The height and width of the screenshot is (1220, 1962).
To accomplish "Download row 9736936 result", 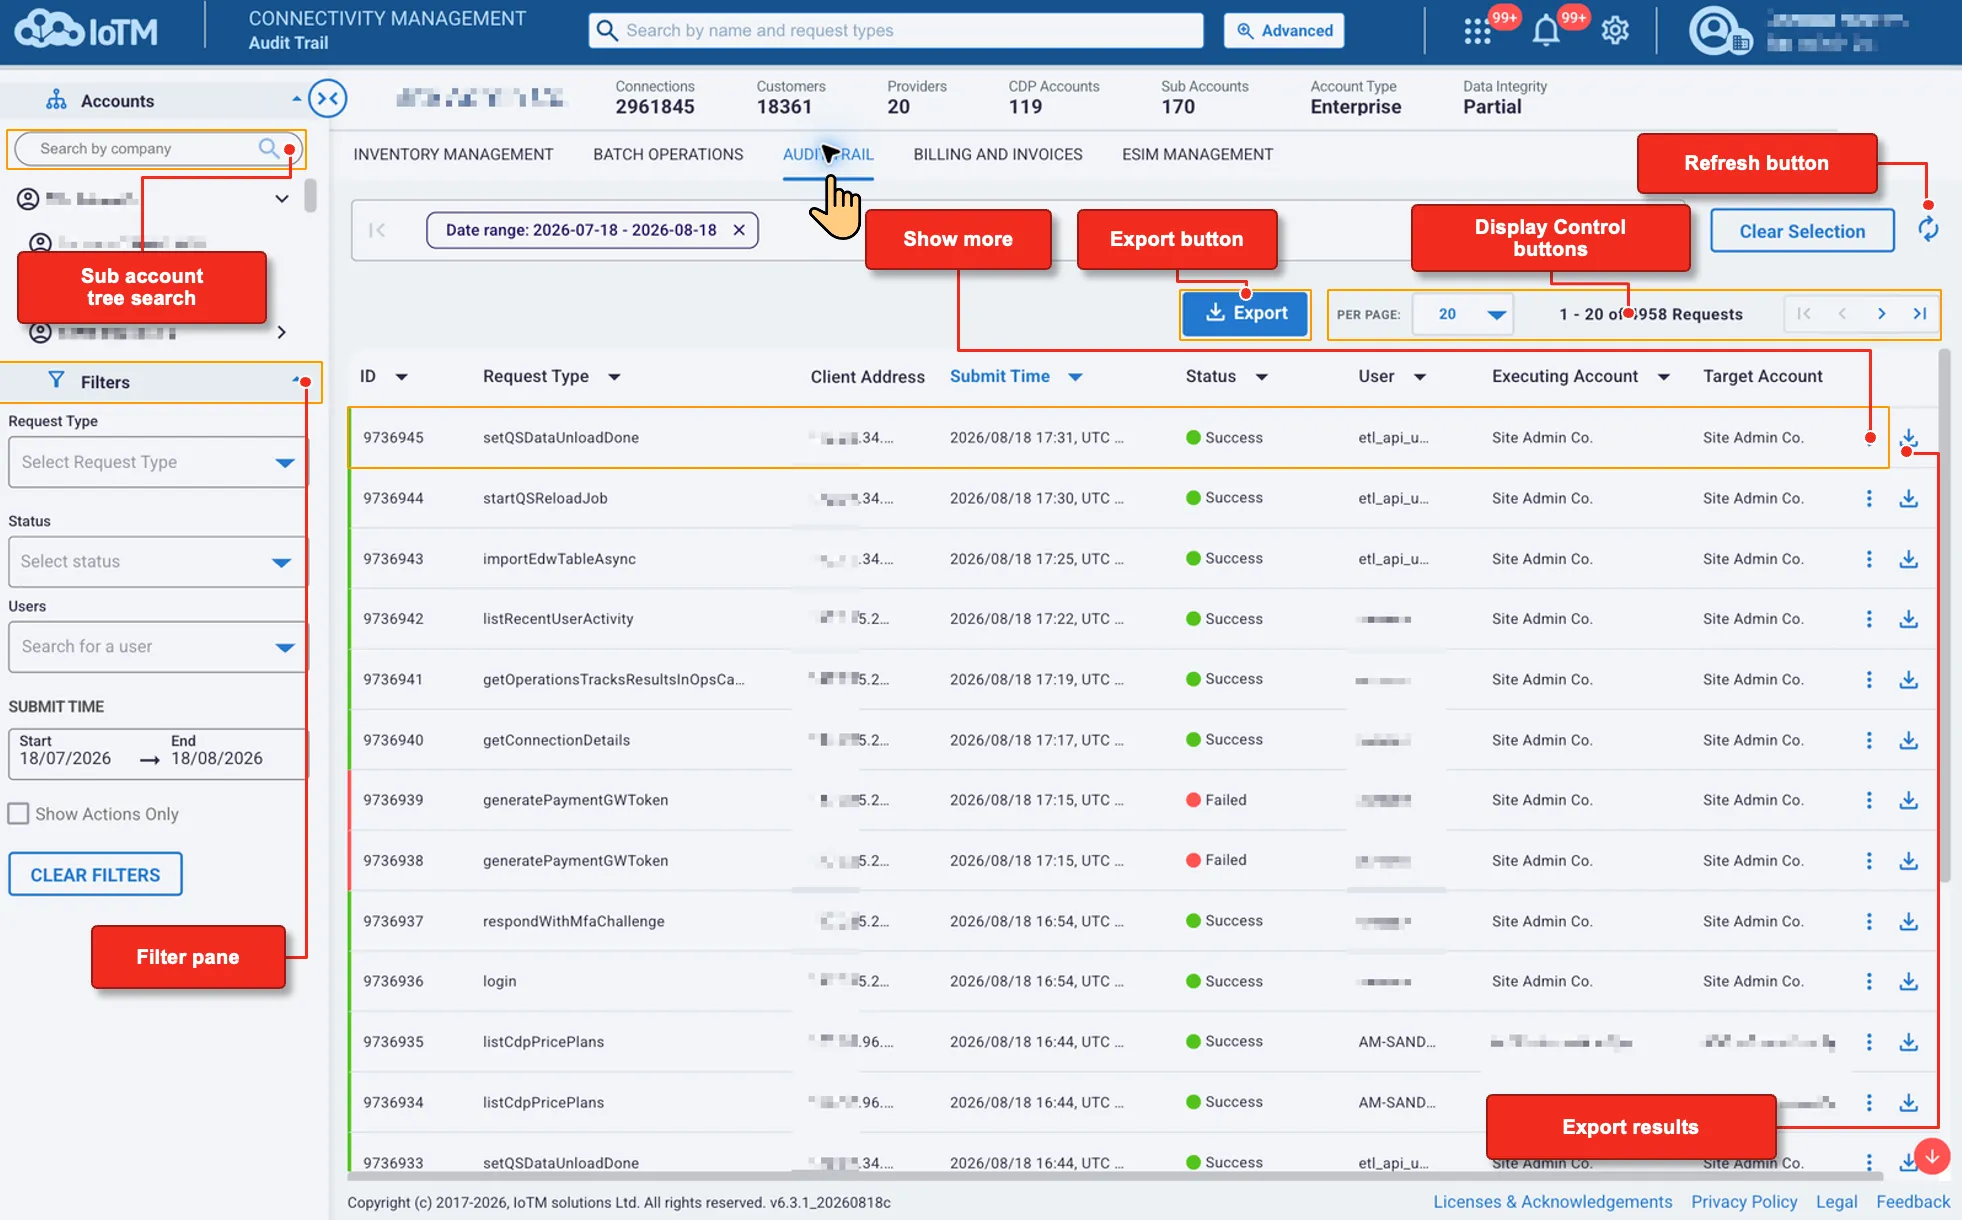I will (1909, 982).
